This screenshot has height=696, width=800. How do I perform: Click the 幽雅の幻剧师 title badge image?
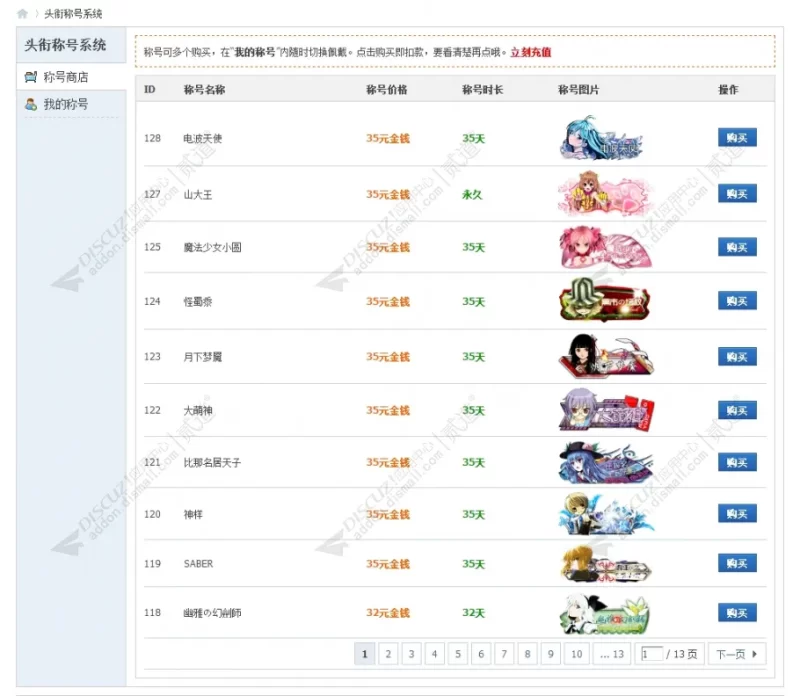click(x=605, y=614)
